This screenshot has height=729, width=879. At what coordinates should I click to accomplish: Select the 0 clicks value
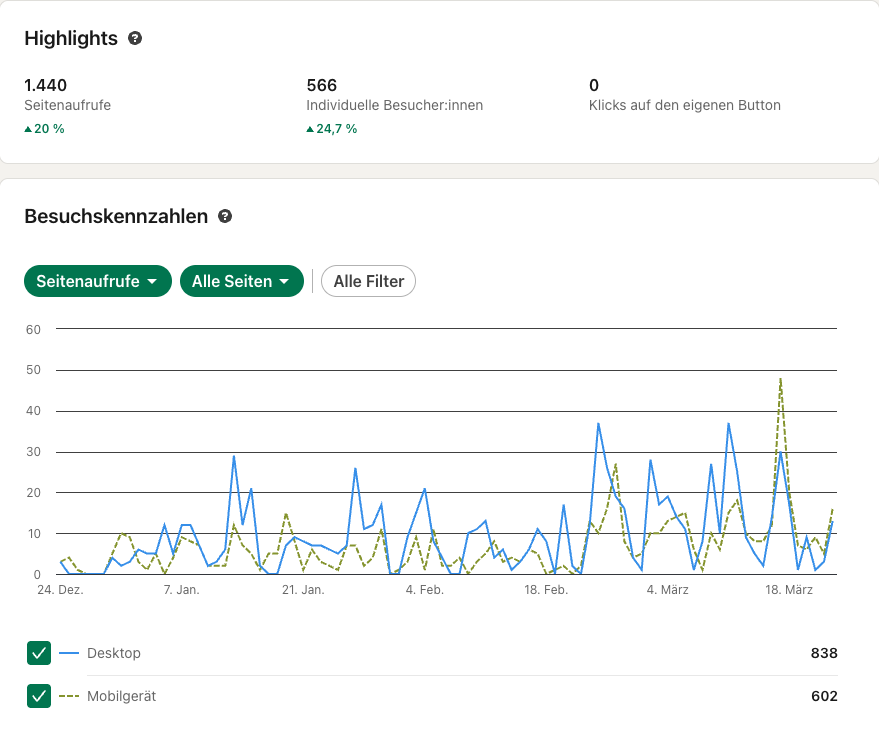pos(594,85)
